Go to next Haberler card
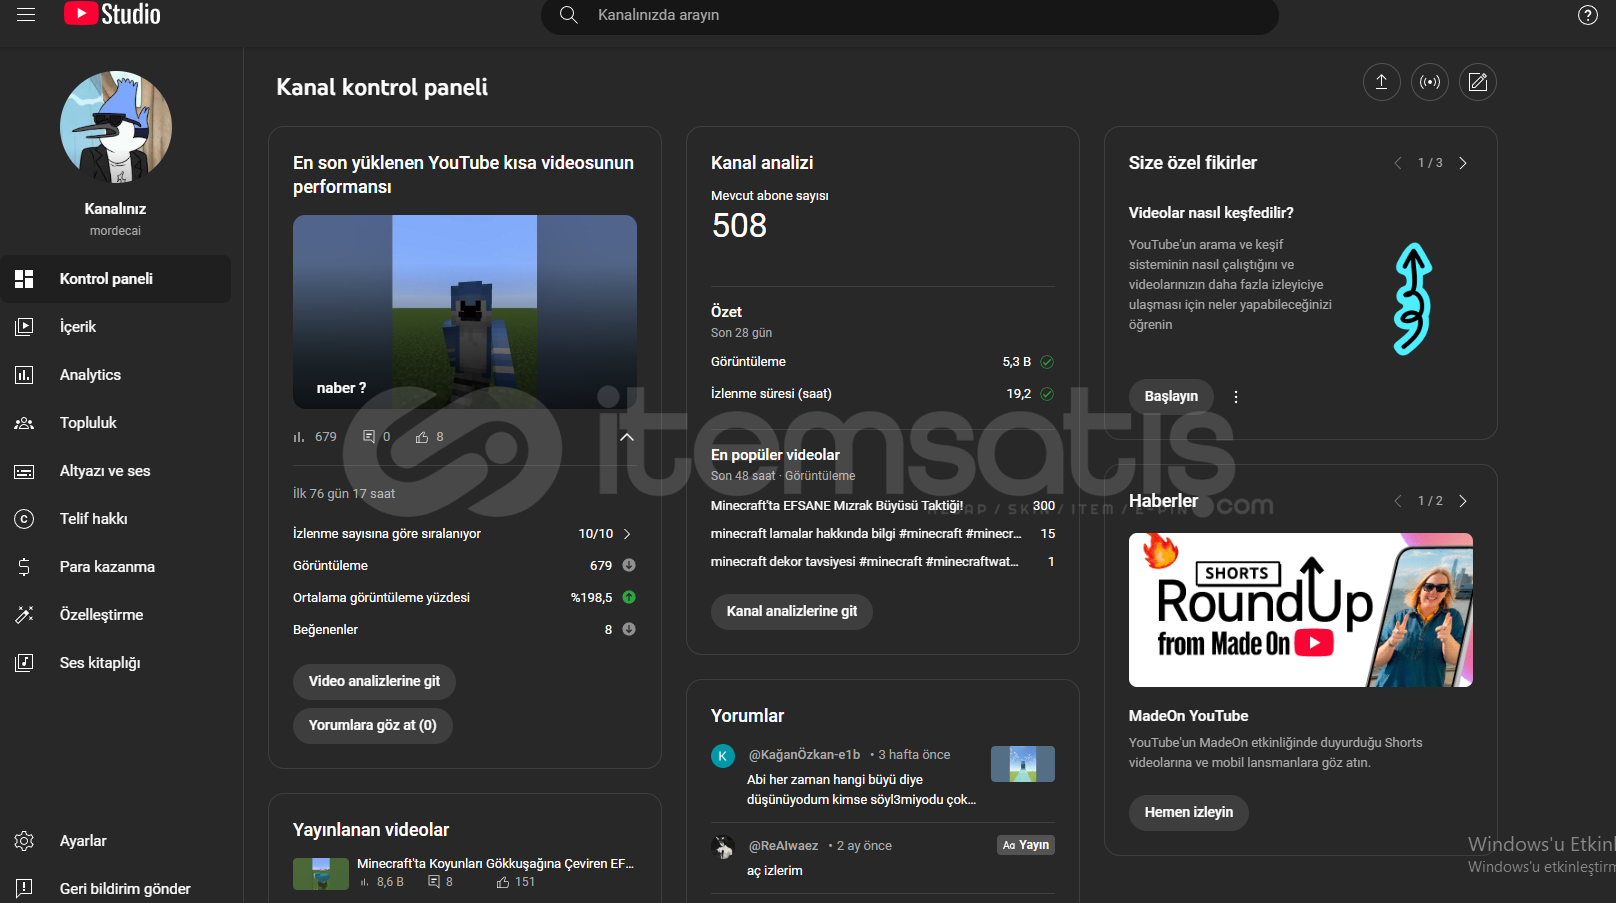Viewport: 1616px width, 903px height. tap(1463, 501)
